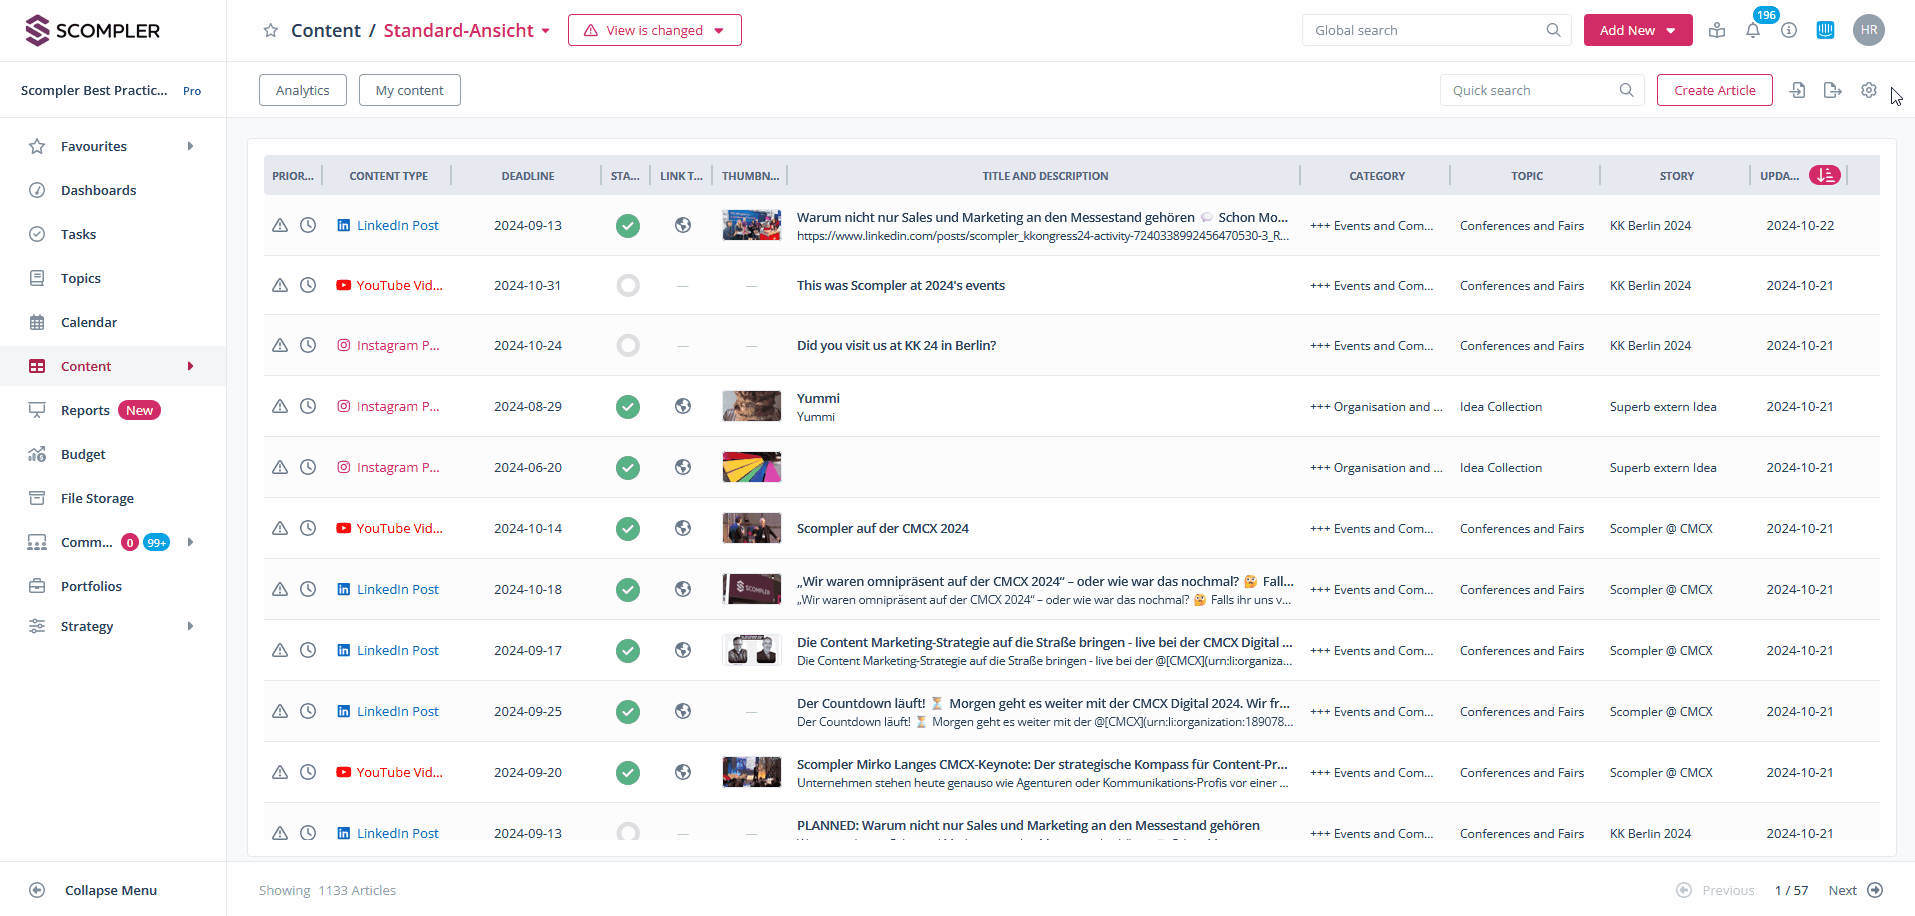Viewport: 1915px width, 916px height.
Task: Toggle the favourite star next to Content heading
Action: pos(270,30)
